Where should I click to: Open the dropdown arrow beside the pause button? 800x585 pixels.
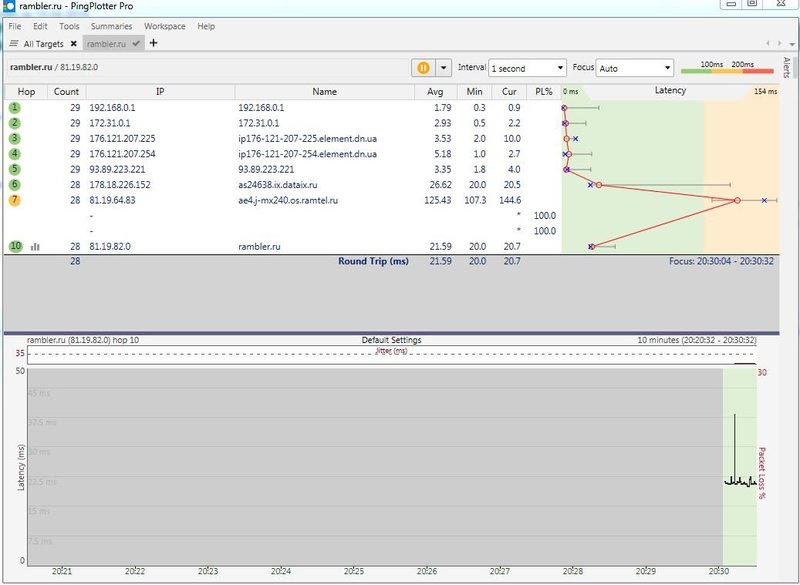pos(443,68)
